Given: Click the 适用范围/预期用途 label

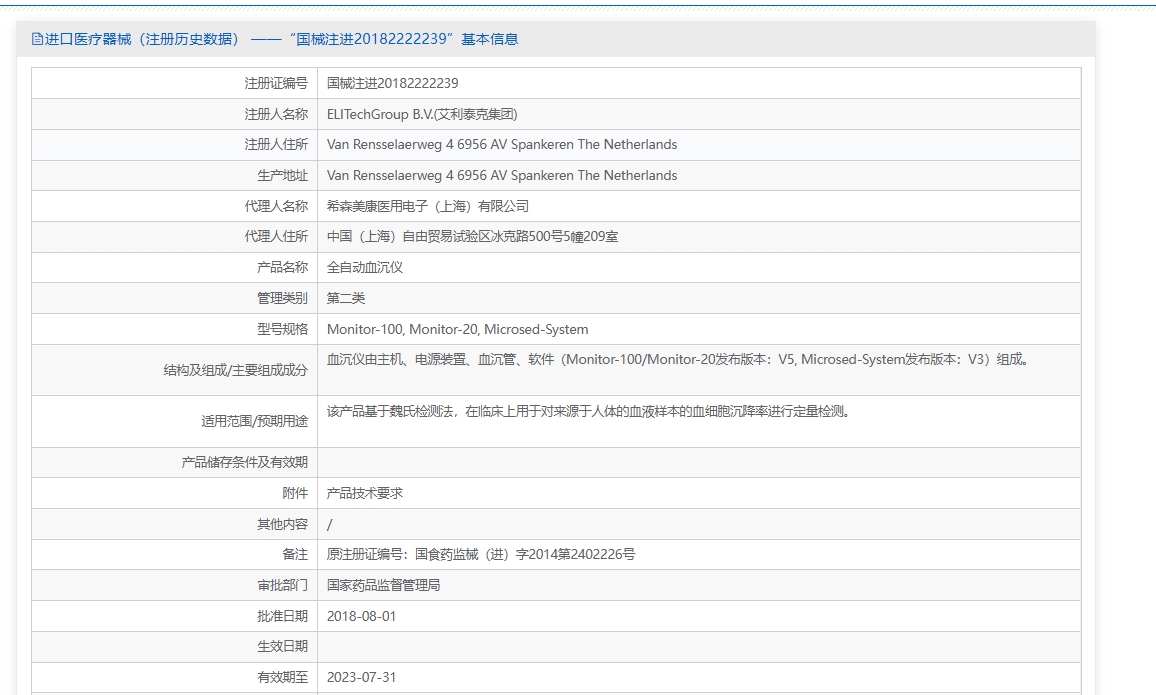Looking at the screenshot, I should pyautogui.click(x=254, y=422).
